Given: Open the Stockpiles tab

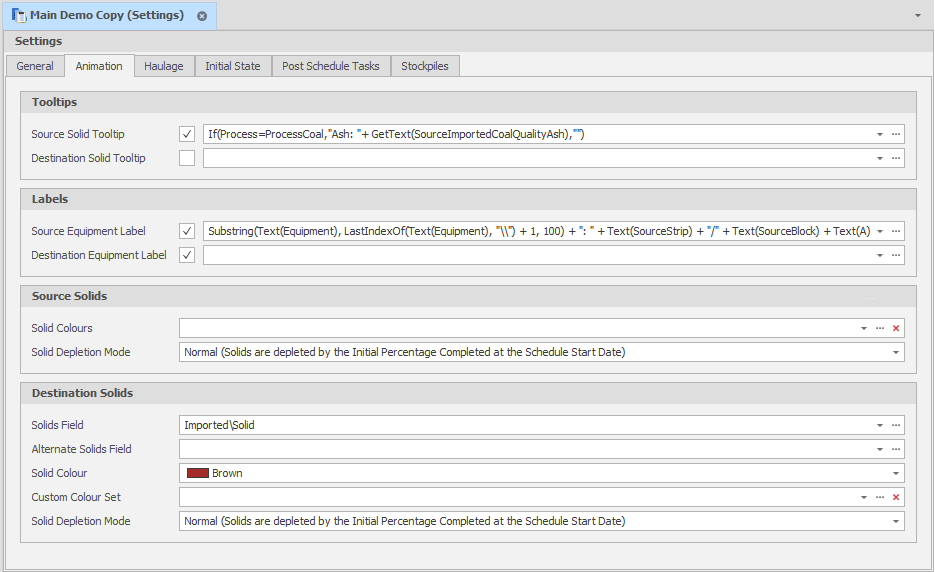Looking at the screenshot, I should (x=425, y=66).
